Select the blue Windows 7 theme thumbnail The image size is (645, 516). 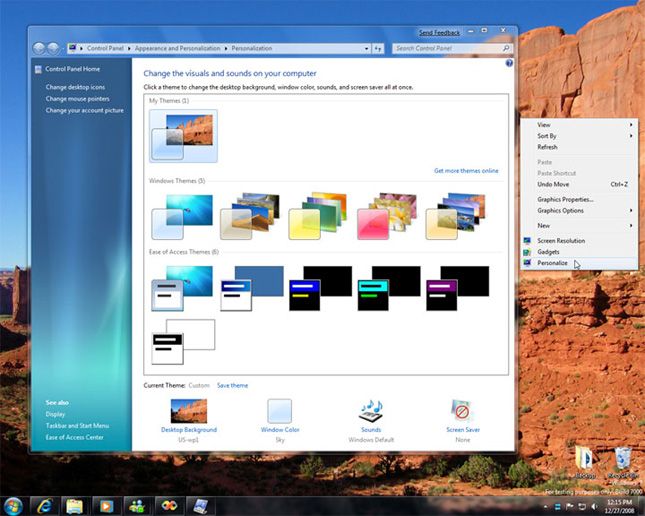click(183, 217)
